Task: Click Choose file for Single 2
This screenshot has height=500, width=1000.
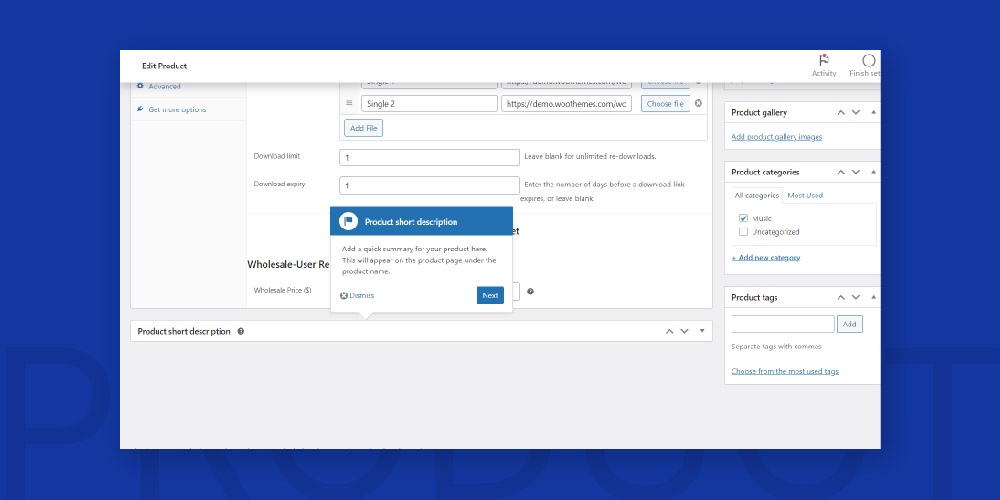Action: [x=665, y=103]
